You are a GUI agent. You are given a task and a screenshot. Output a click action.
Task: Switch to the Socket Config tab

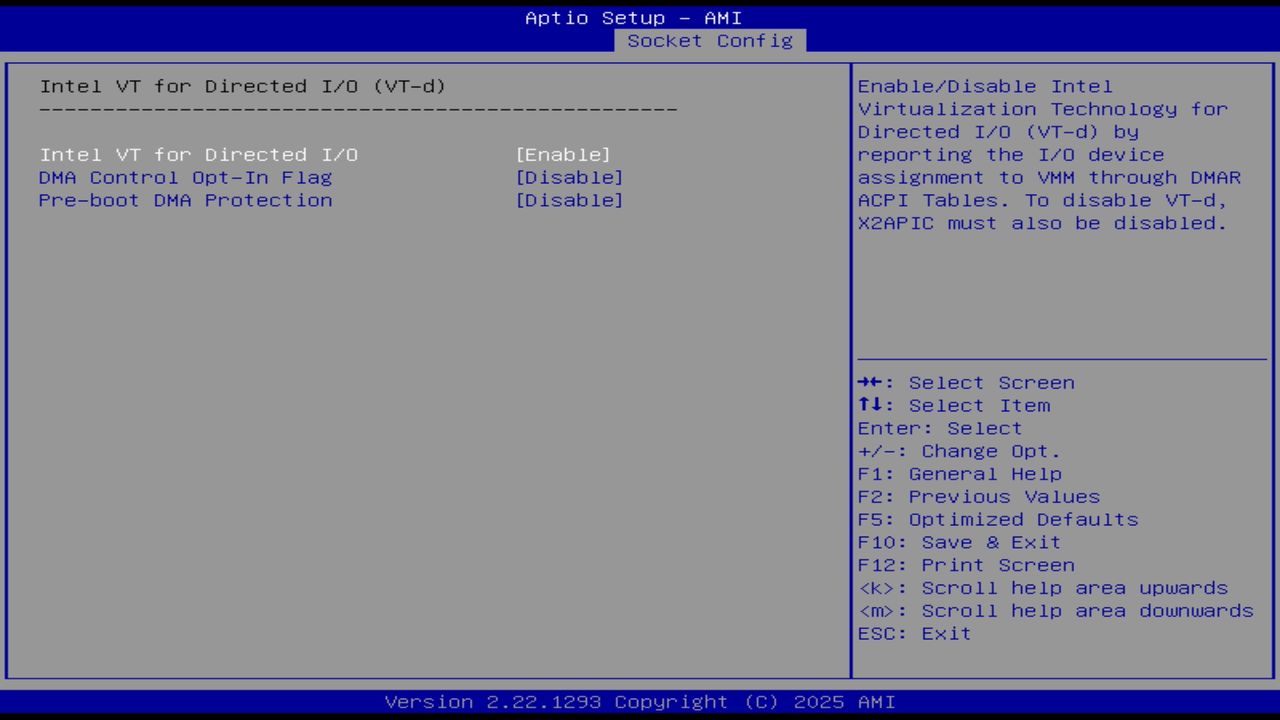[711, 41]
